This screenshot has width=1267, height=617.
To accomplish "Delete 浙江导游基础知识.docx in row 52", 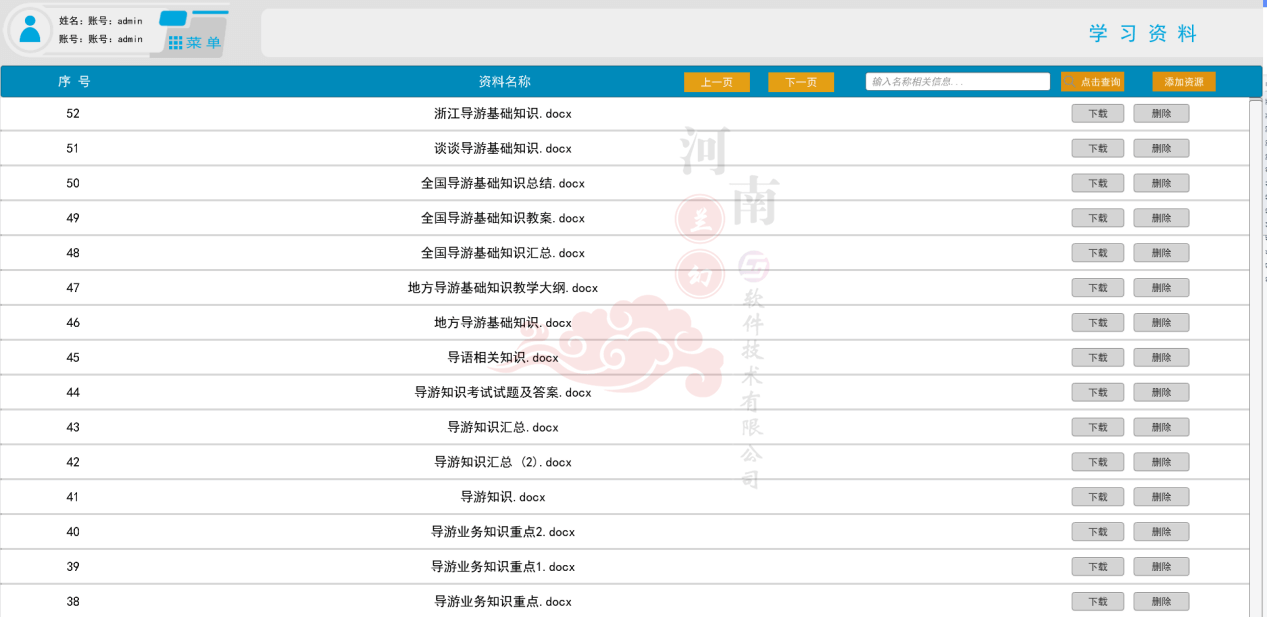I will [1160, 114].
